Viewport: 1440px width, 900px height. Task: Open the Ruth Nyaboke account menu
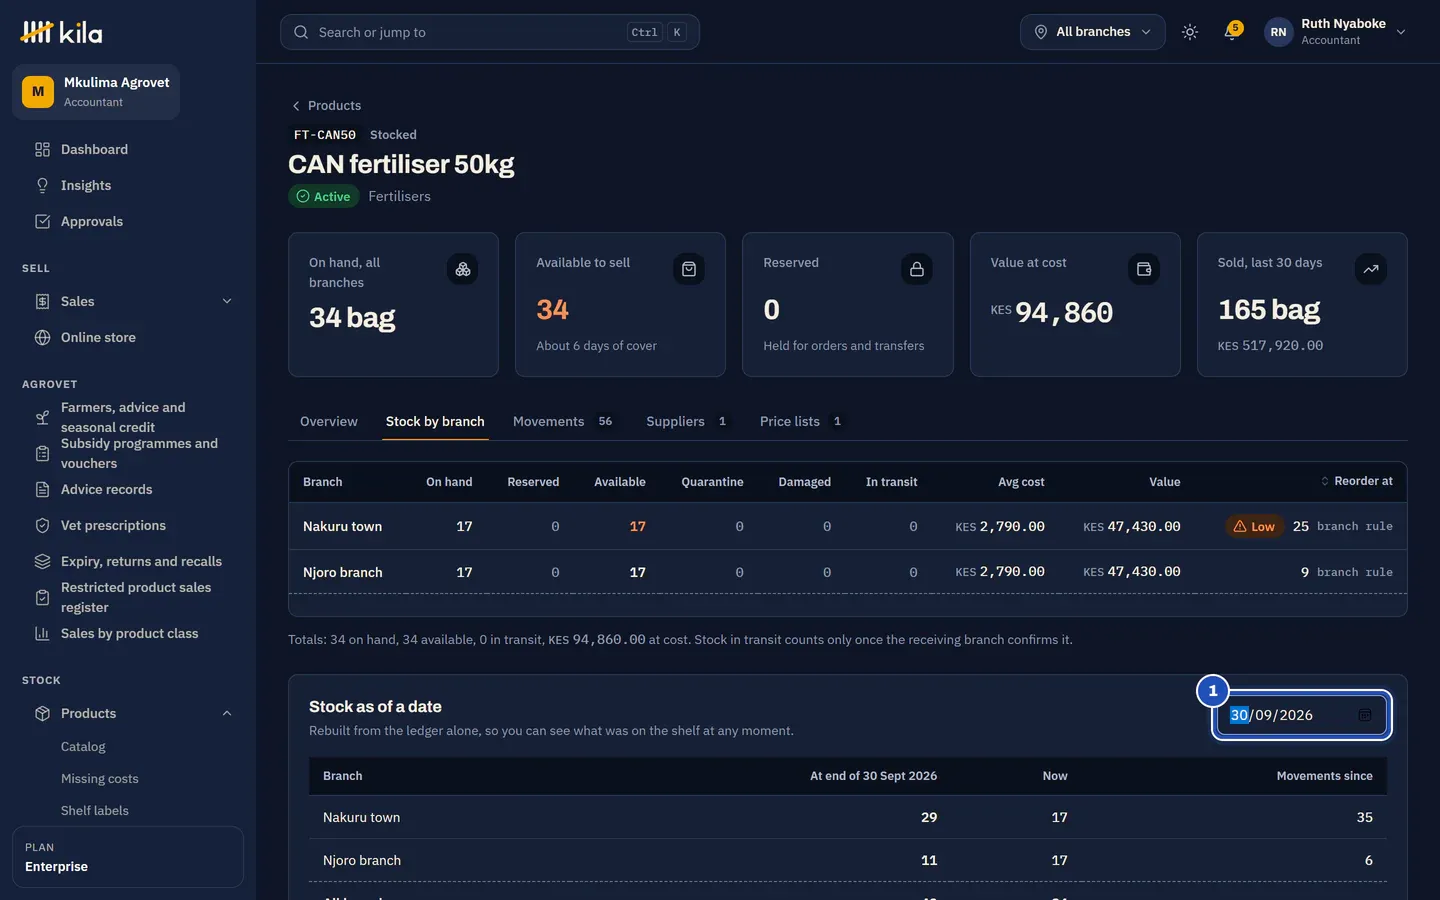tap(1336, 32)
